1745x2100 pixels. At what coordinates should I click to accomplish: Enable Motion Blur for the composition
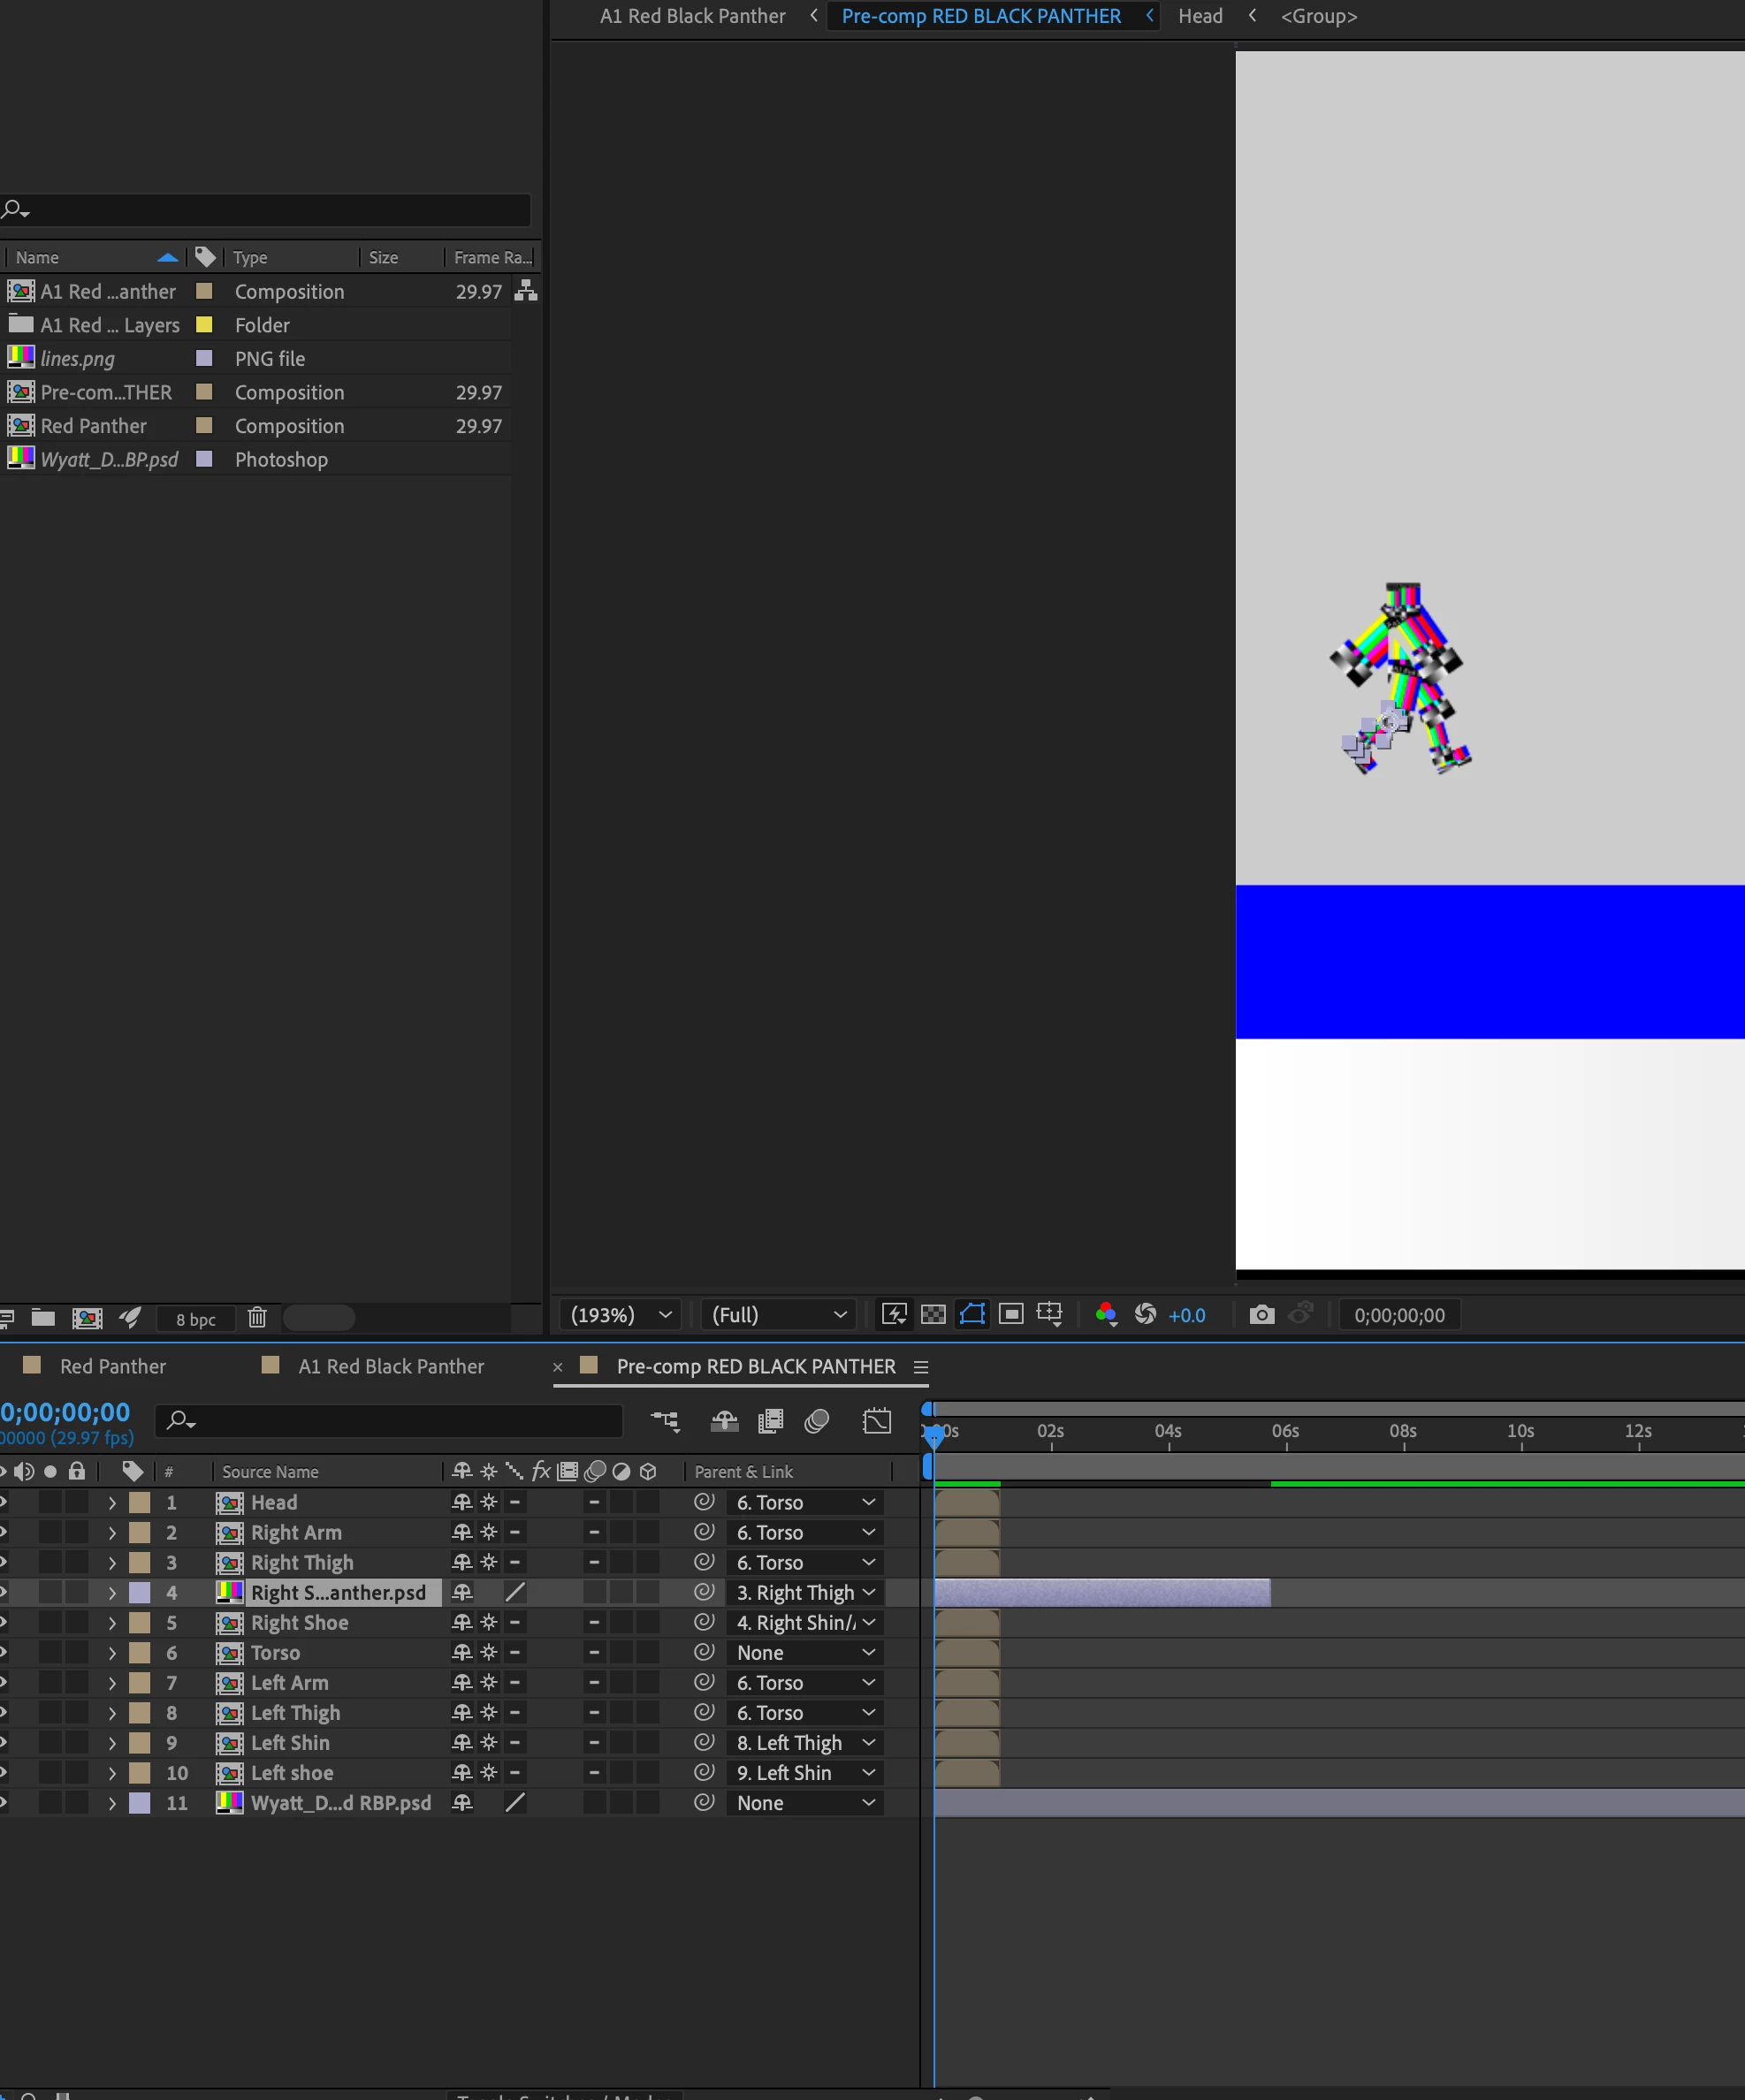817,1421
